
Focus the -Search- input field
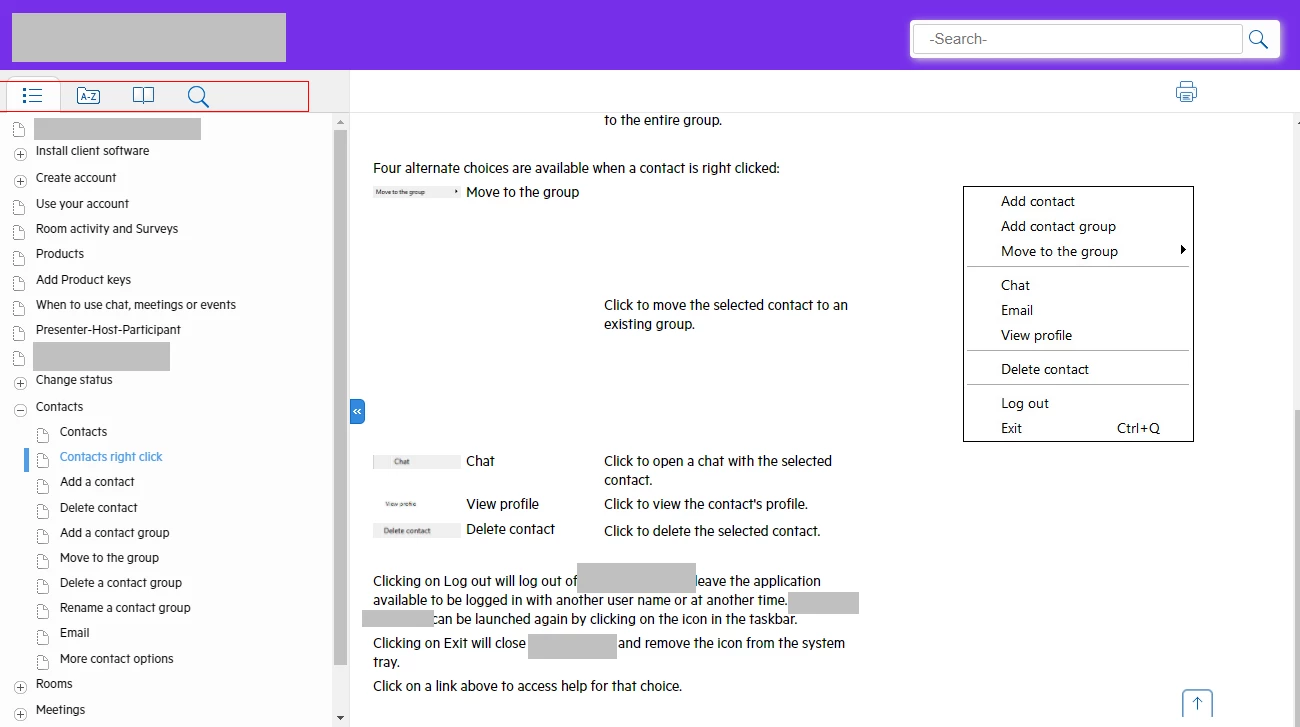tap(1077, 39)
